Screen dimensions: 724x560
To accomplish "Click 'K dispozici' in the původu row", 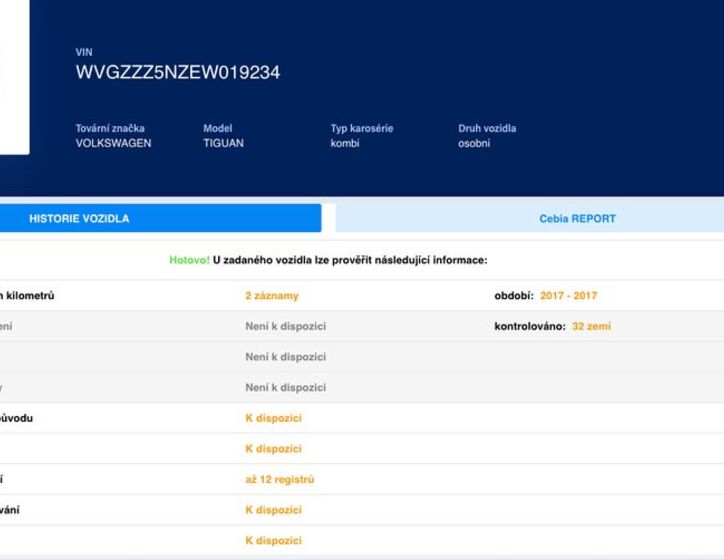I will [x=273, y=418].
